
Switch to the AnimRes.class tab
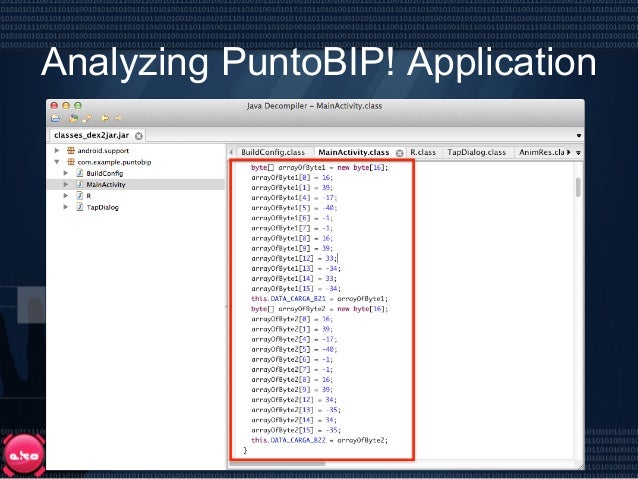[542, 152]
